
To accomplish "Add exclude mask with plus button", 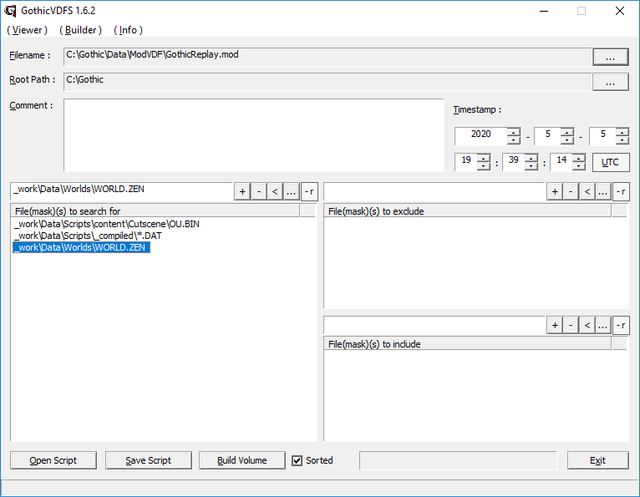I will click(555, 191).
